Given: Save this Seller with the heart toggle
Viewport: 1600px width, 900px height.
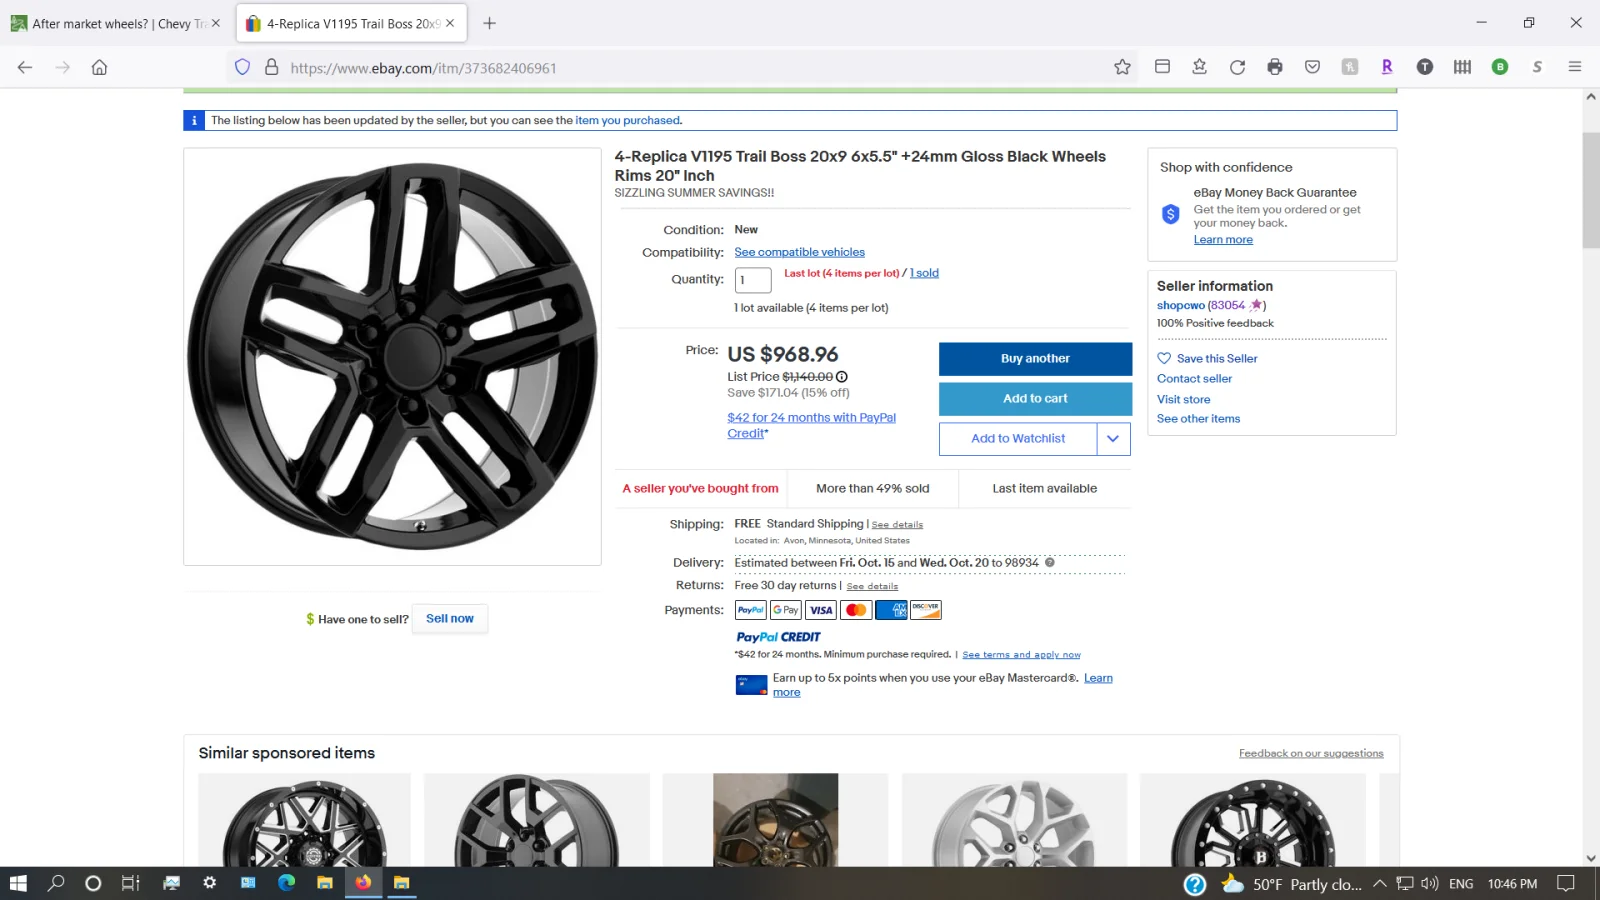Looking at the screenshot, I should pyautogui.click(x=1164, y=358).
